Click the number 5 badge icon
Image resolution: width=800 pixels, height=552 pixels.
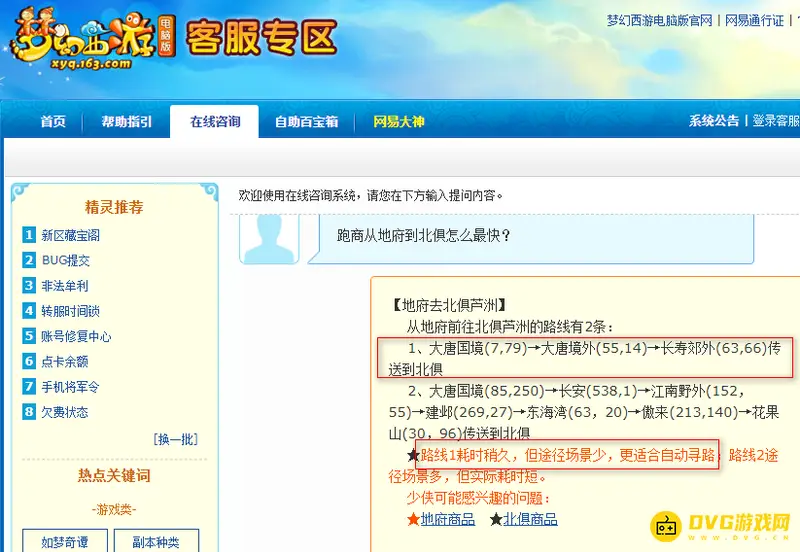click(29, 336)
